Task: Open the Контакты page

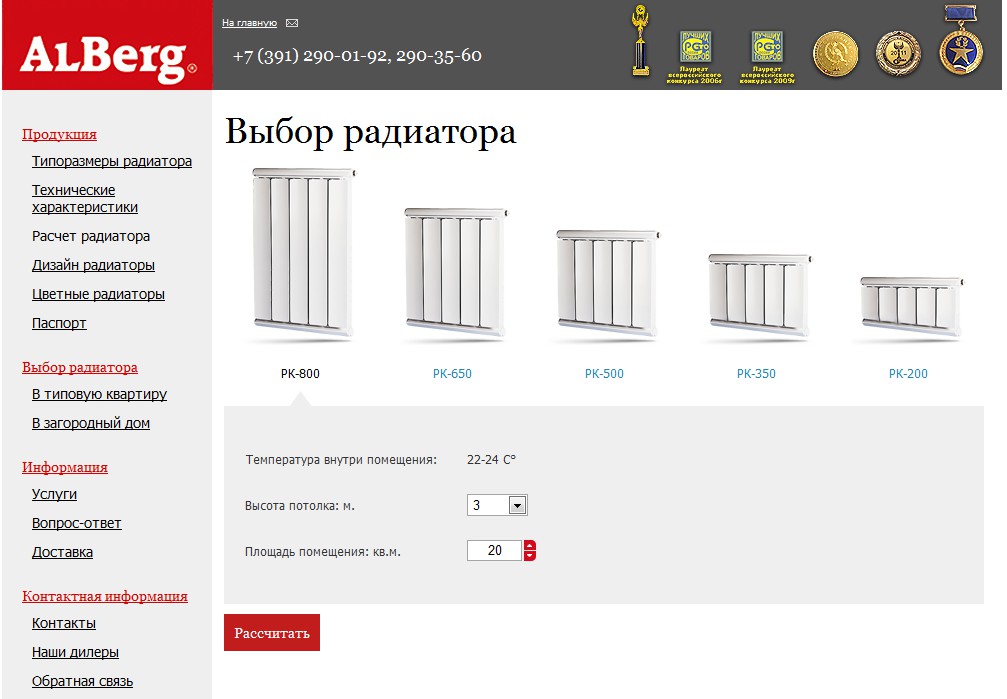Action: [64, 623]
